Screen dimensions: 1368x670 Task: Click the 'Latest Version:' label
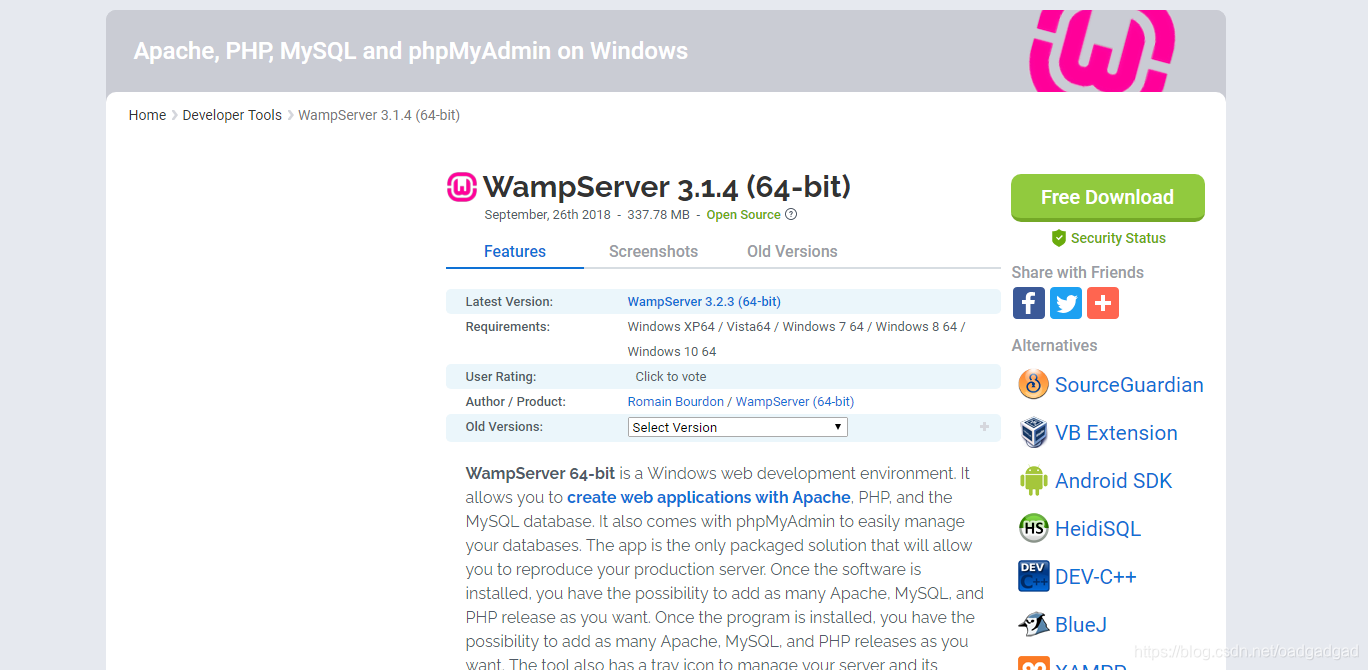[509, 301]
